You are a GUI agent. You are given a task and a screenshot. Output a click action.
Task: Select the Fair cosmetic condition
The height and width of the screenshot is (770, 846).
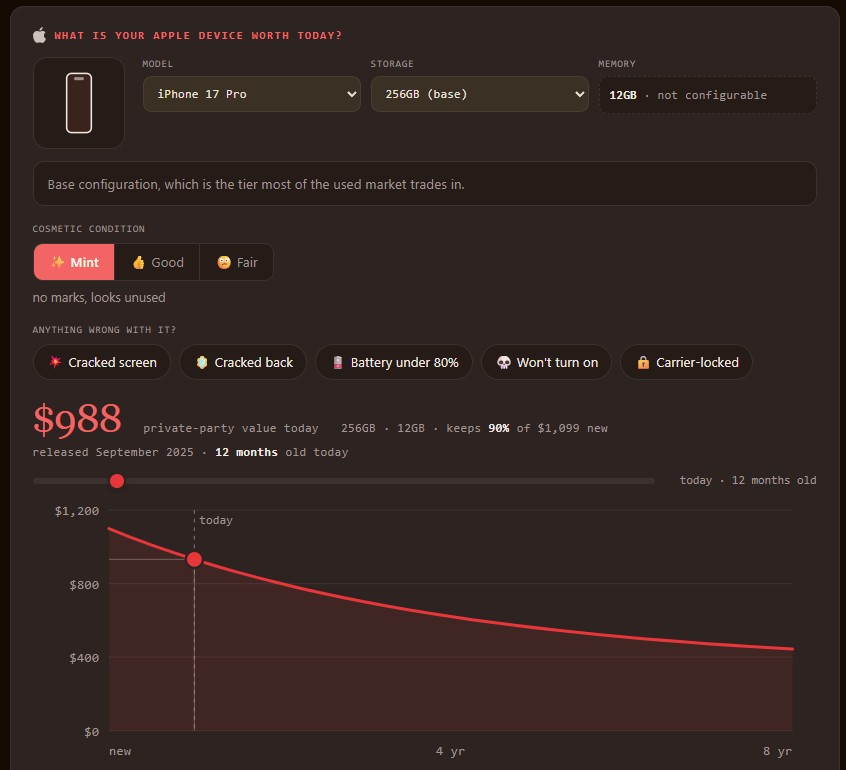coord(236,262)
